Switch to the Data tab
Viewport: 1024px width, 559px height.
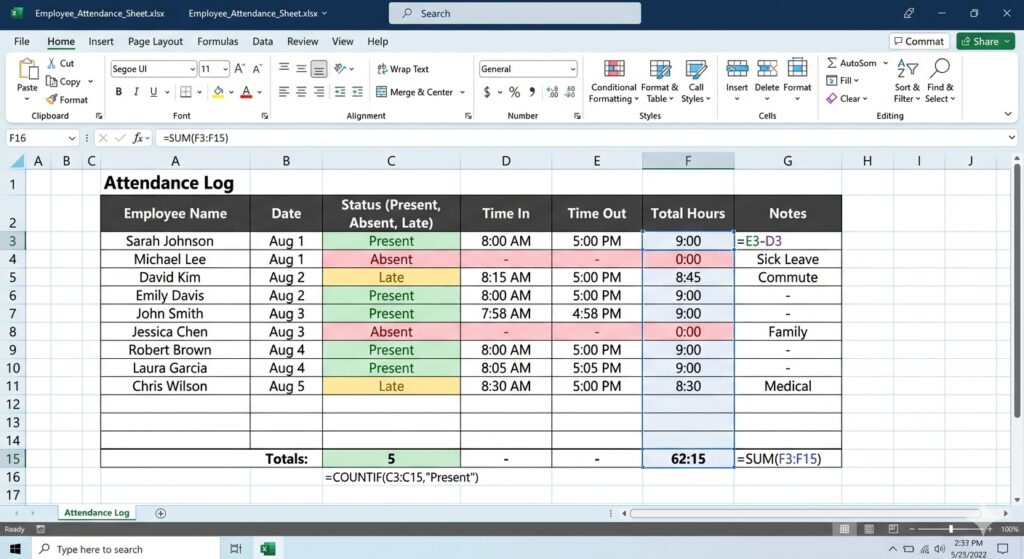pos(263,41)
